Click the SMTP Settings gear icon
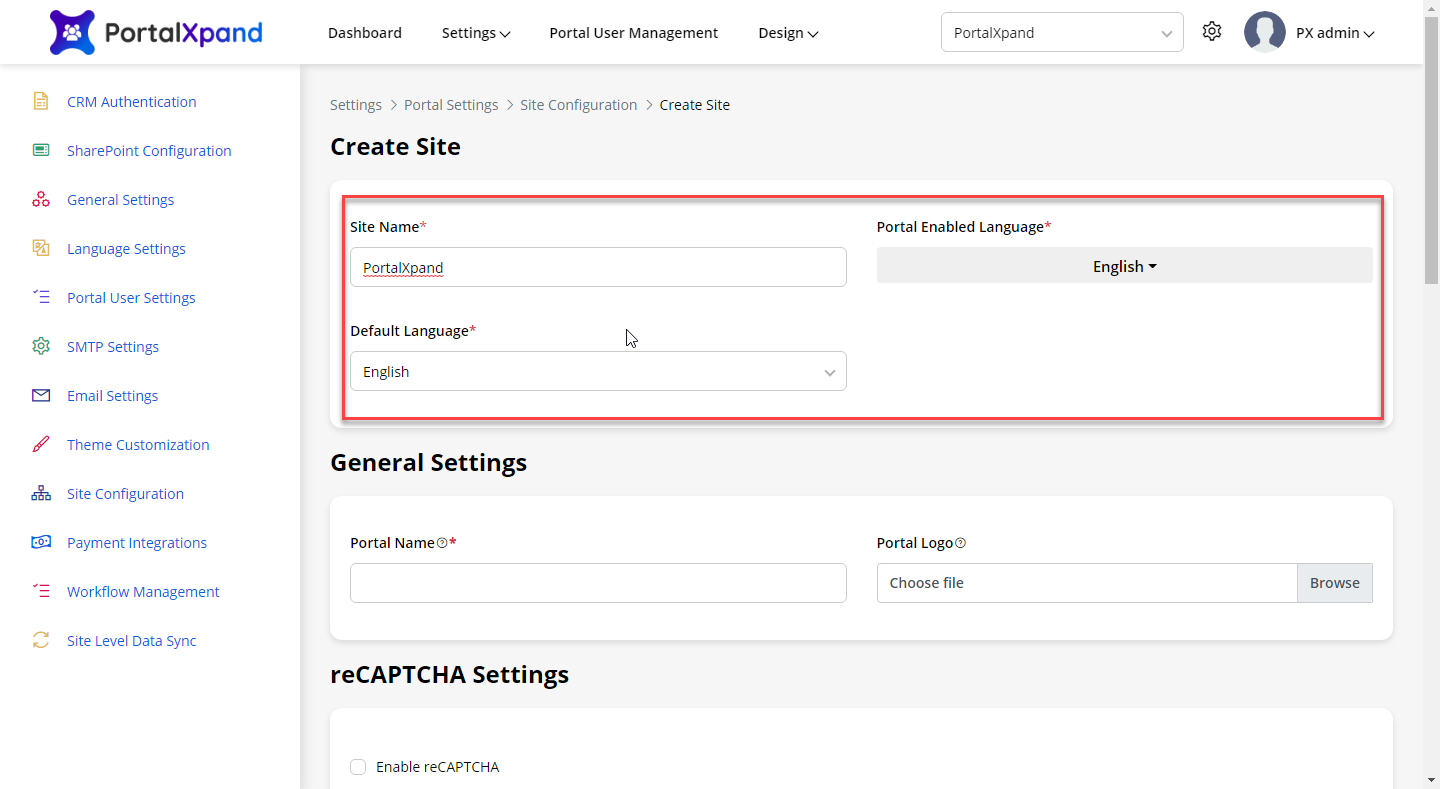Image resolution: width=1440 pixels, height=789 pixels. pyautogui.click(x=41, y=346)
